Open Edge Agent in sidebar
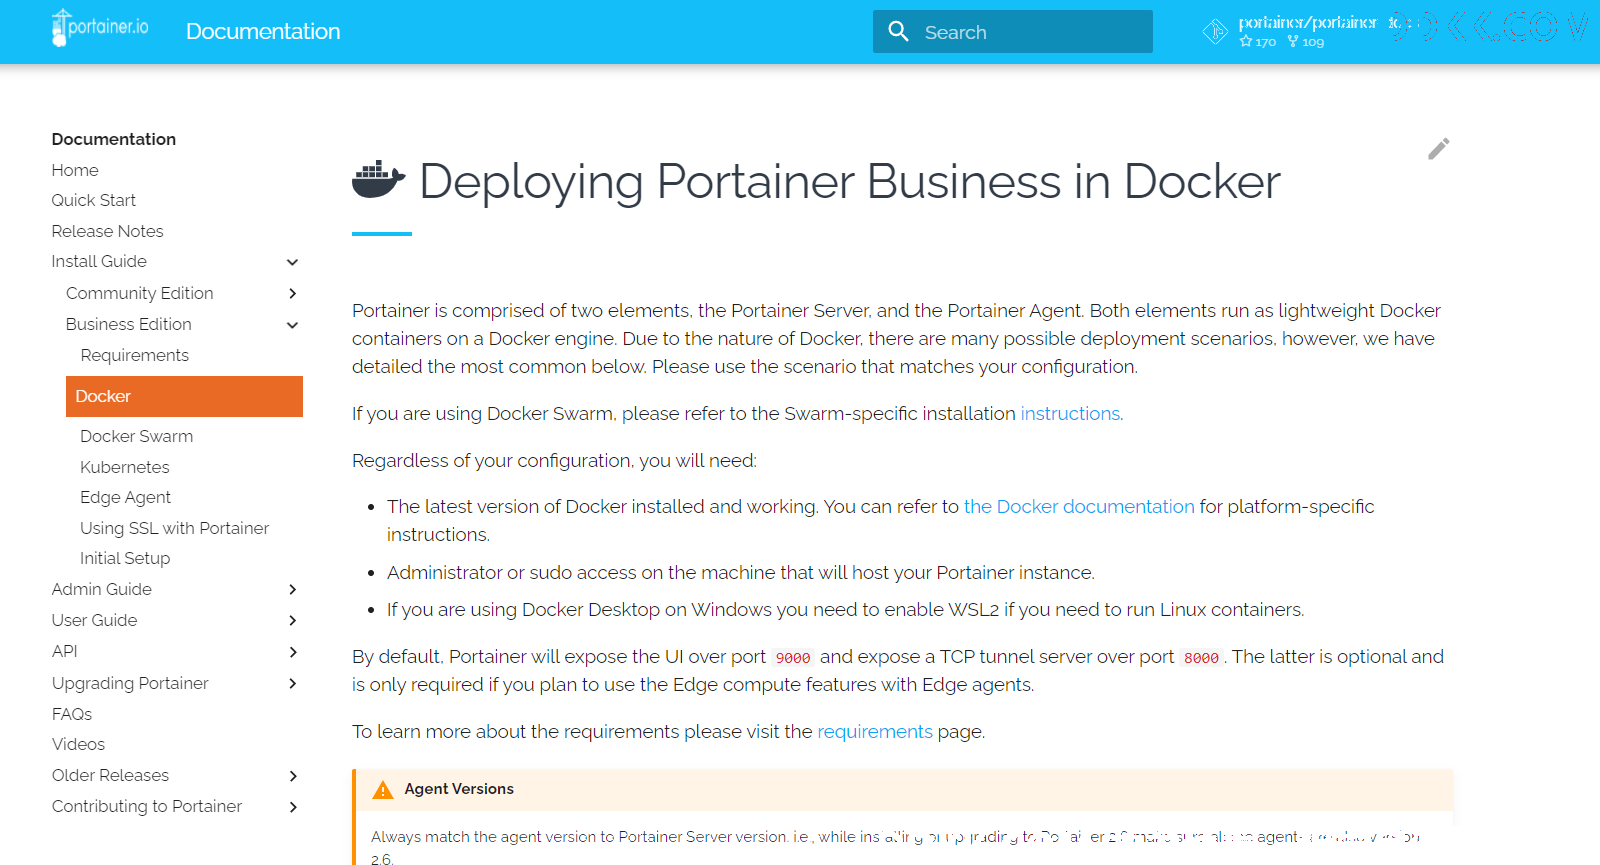Viewport: 1600px width, 865px height. [126, 497]
